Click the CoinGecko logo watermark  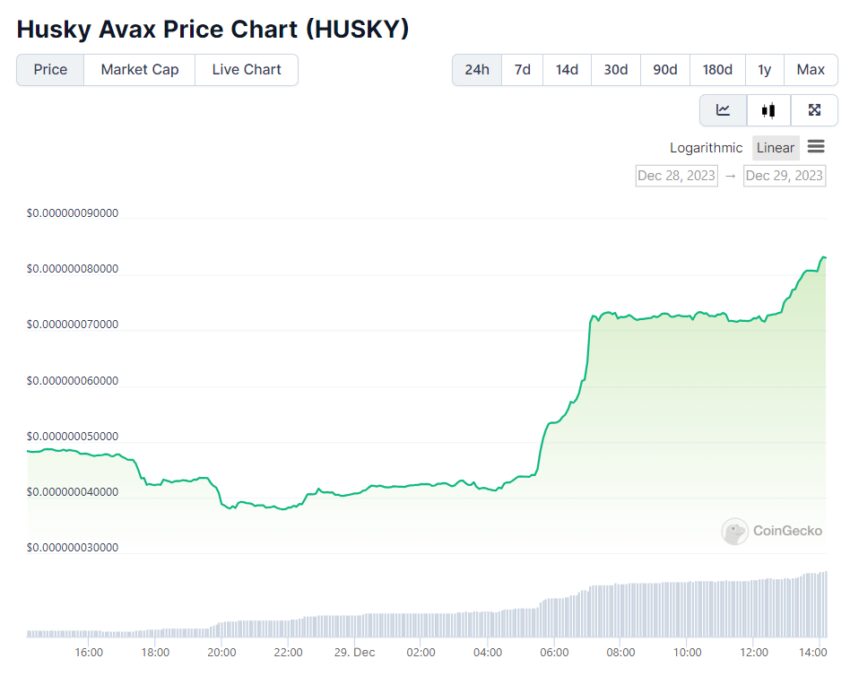[x=772, y=531]
